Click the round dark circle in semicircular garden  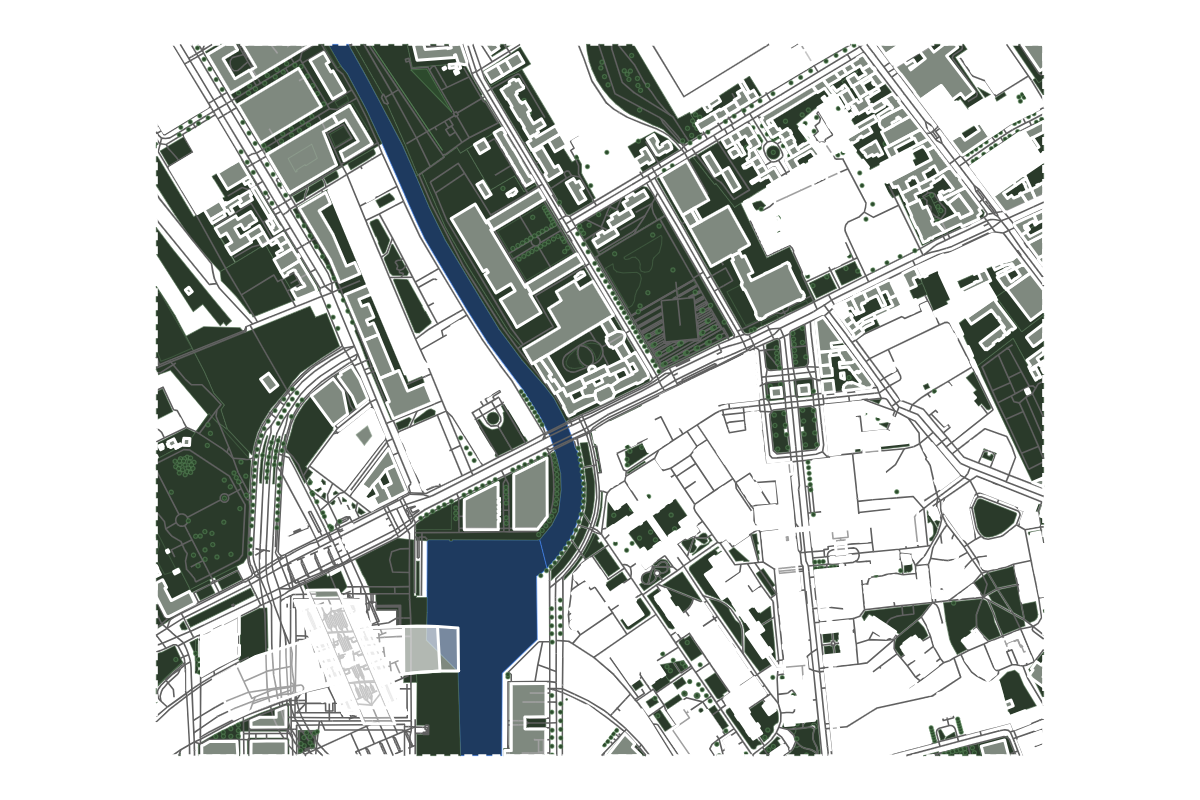[x=491, y=420]
